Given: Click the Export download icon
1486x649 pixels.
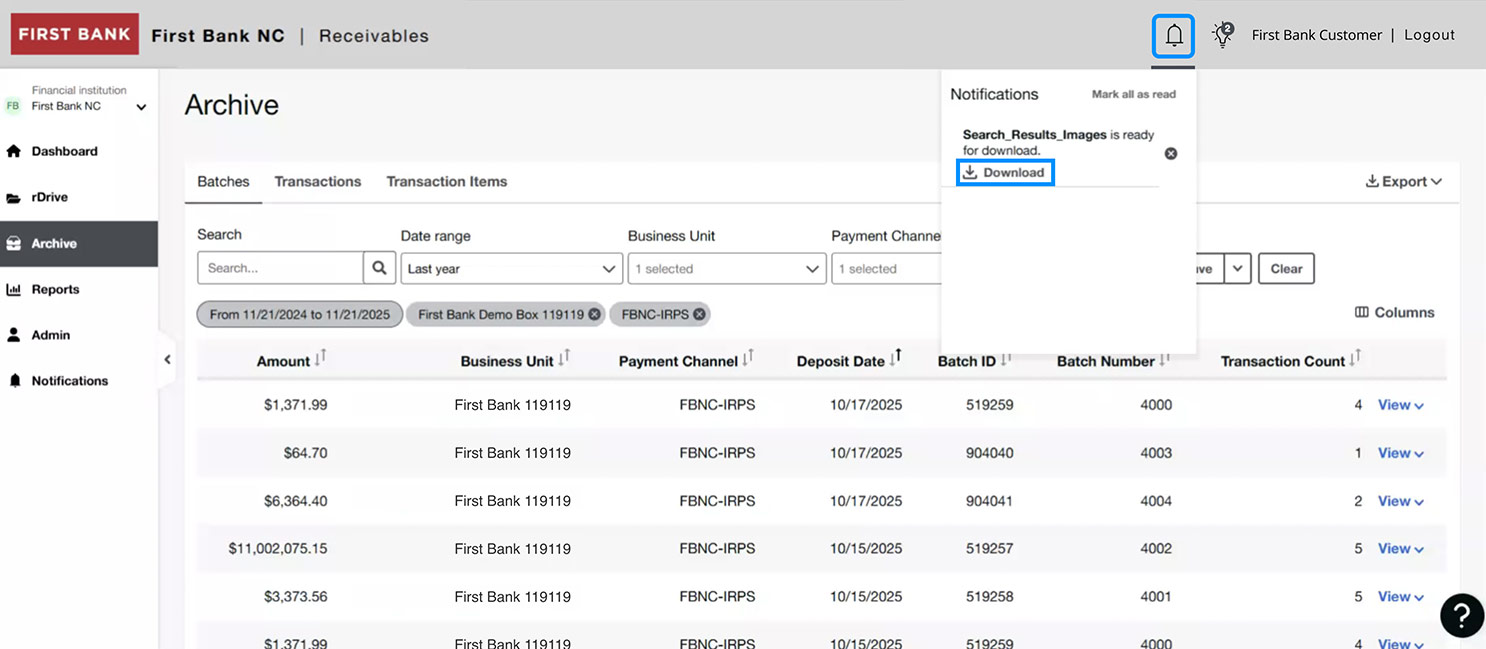Looking at the screenshot, I should click(1374, 181).
